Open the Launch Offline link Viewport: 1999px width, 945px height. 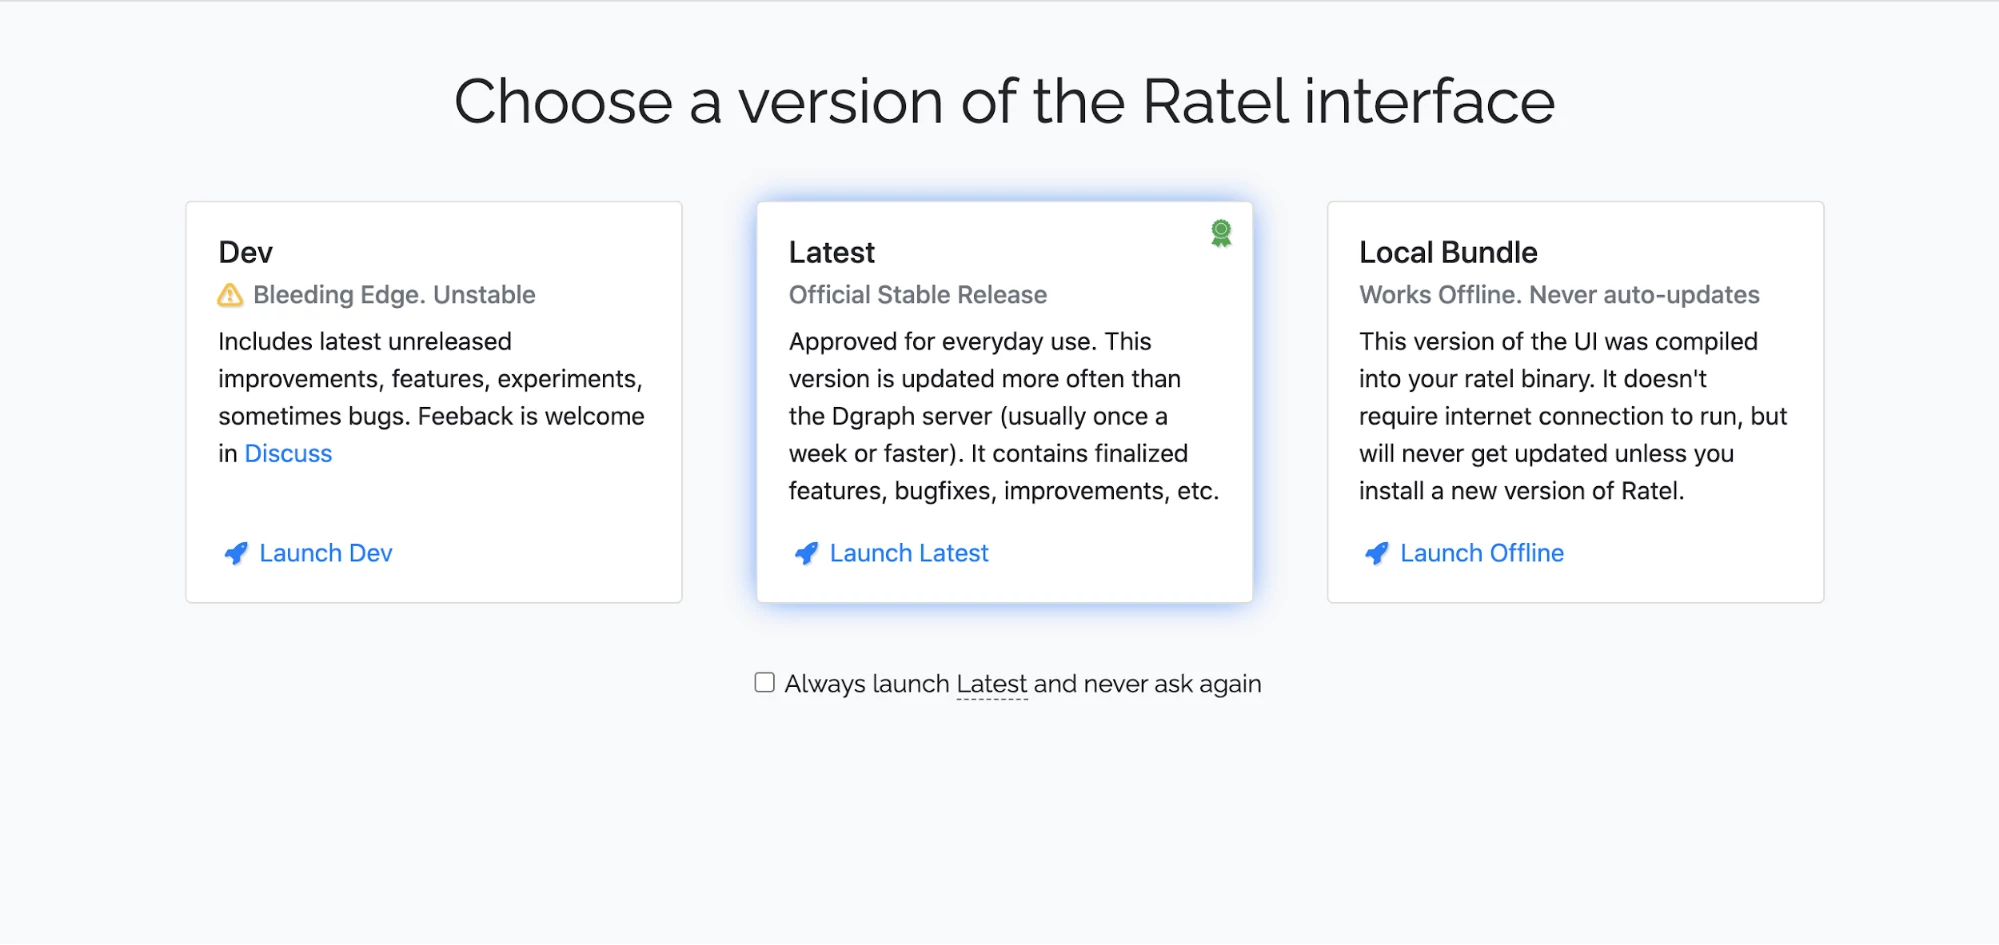pyautogui.click(x=1482, y=553)
